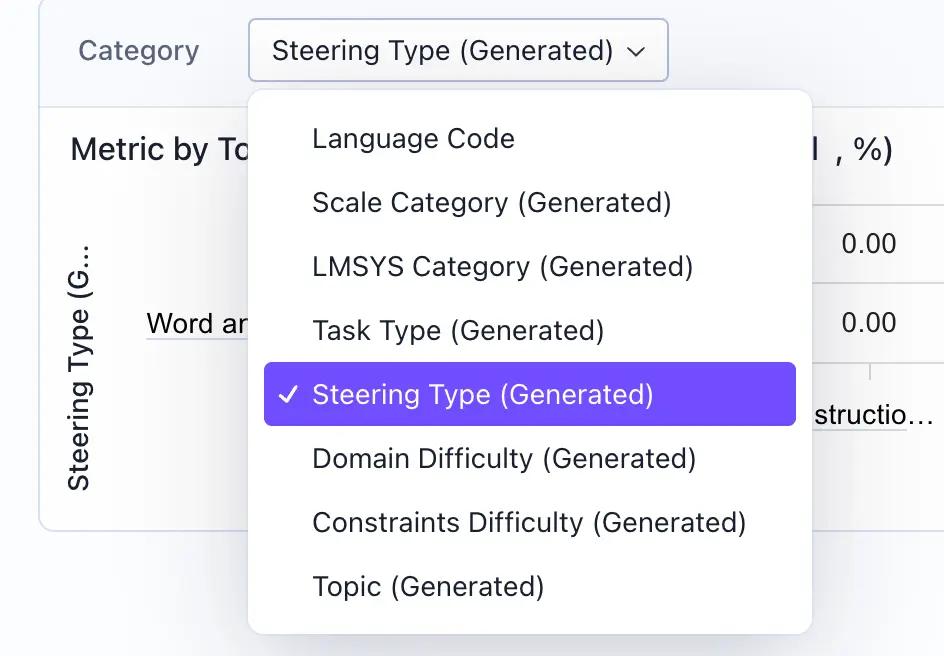Choose Scale Category (Generated) option
The width and height of the screenshot is (944, 656).
pyautogui.click(x=491, y=203)
